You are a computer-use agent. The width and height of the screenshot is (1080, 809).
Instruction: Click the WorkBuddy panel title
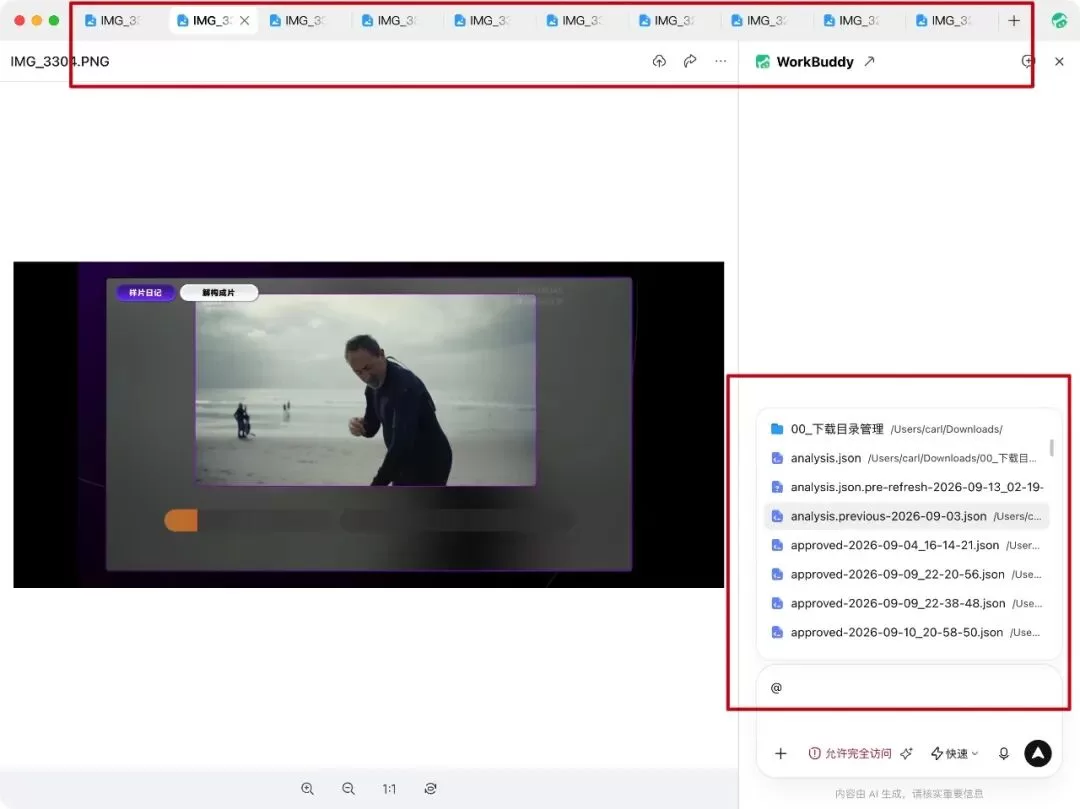pos(815,61)
